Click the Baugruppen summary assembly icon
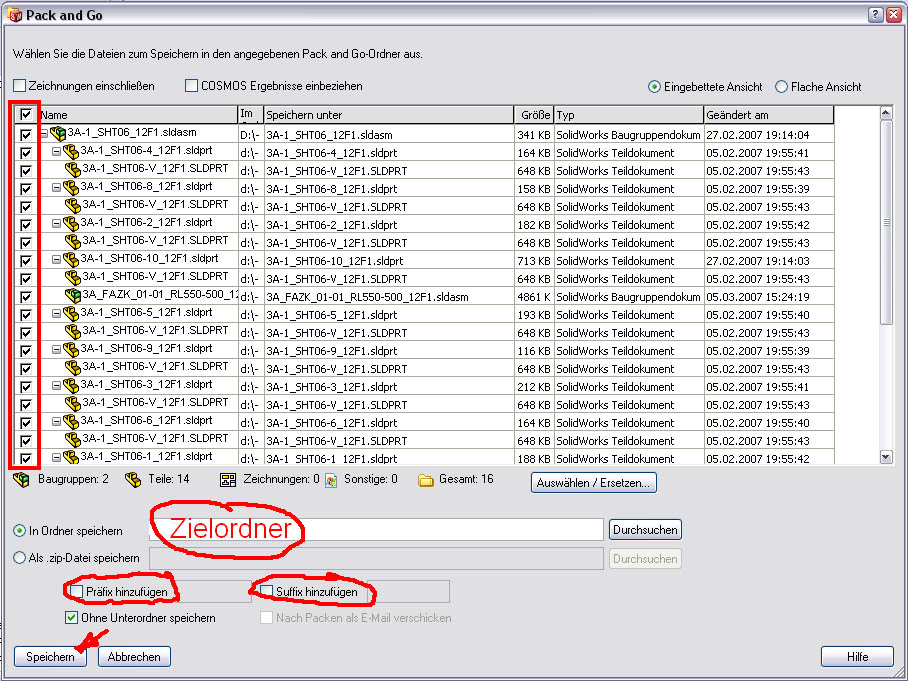This screenshot has height=681, width=908. pos(21,480)
